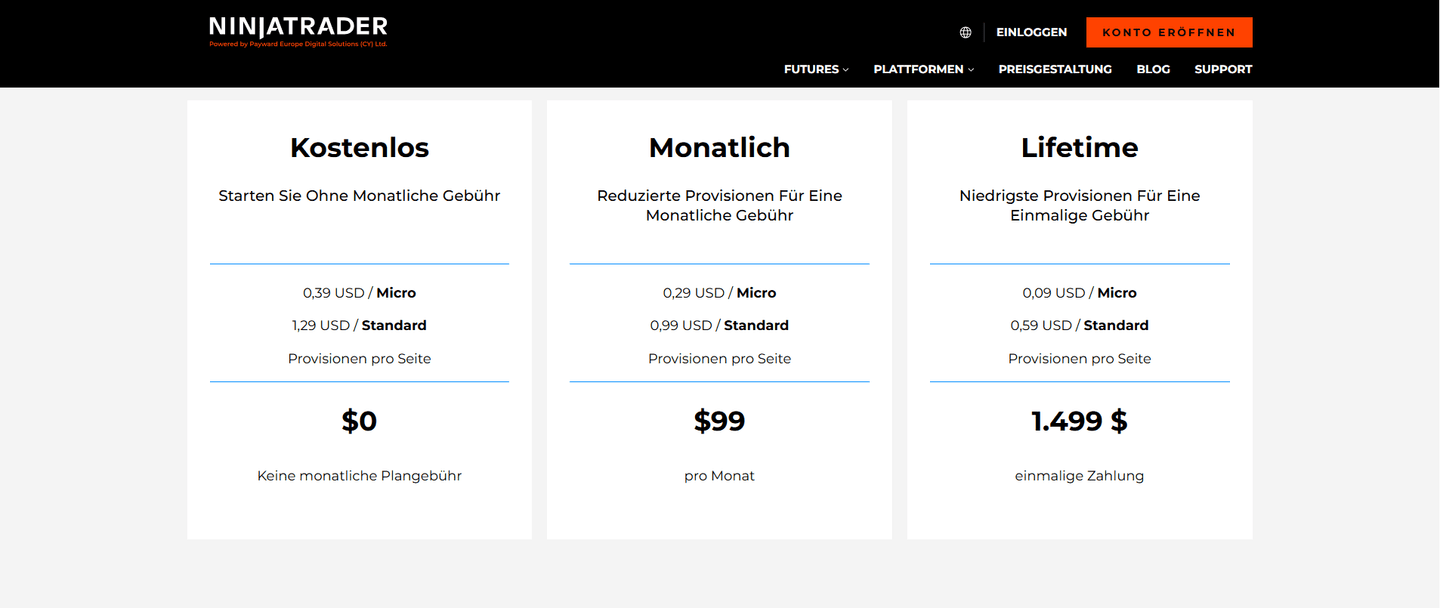The height and width of the screenshot is (608, 1440).
Task: Click the $0 price in Kostenlos plan
Action: 359,421
